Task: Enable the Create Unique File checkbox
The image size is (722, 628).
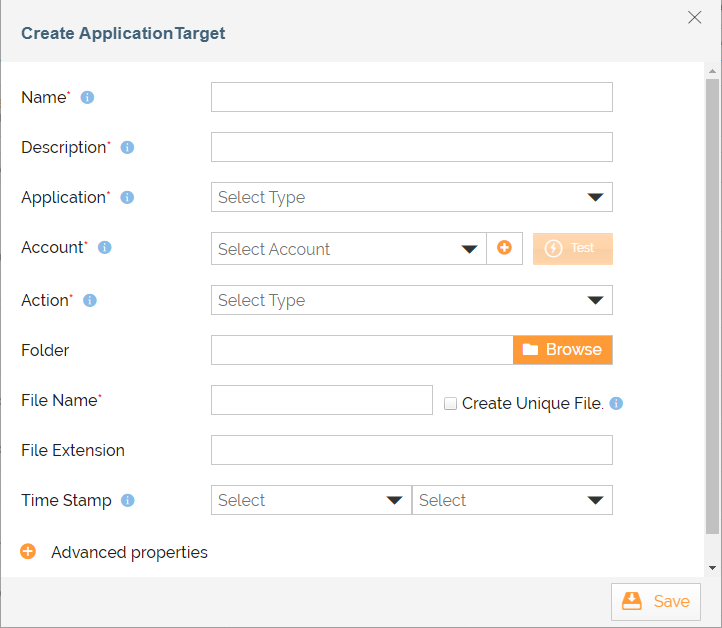Action: tap(450, 404)
